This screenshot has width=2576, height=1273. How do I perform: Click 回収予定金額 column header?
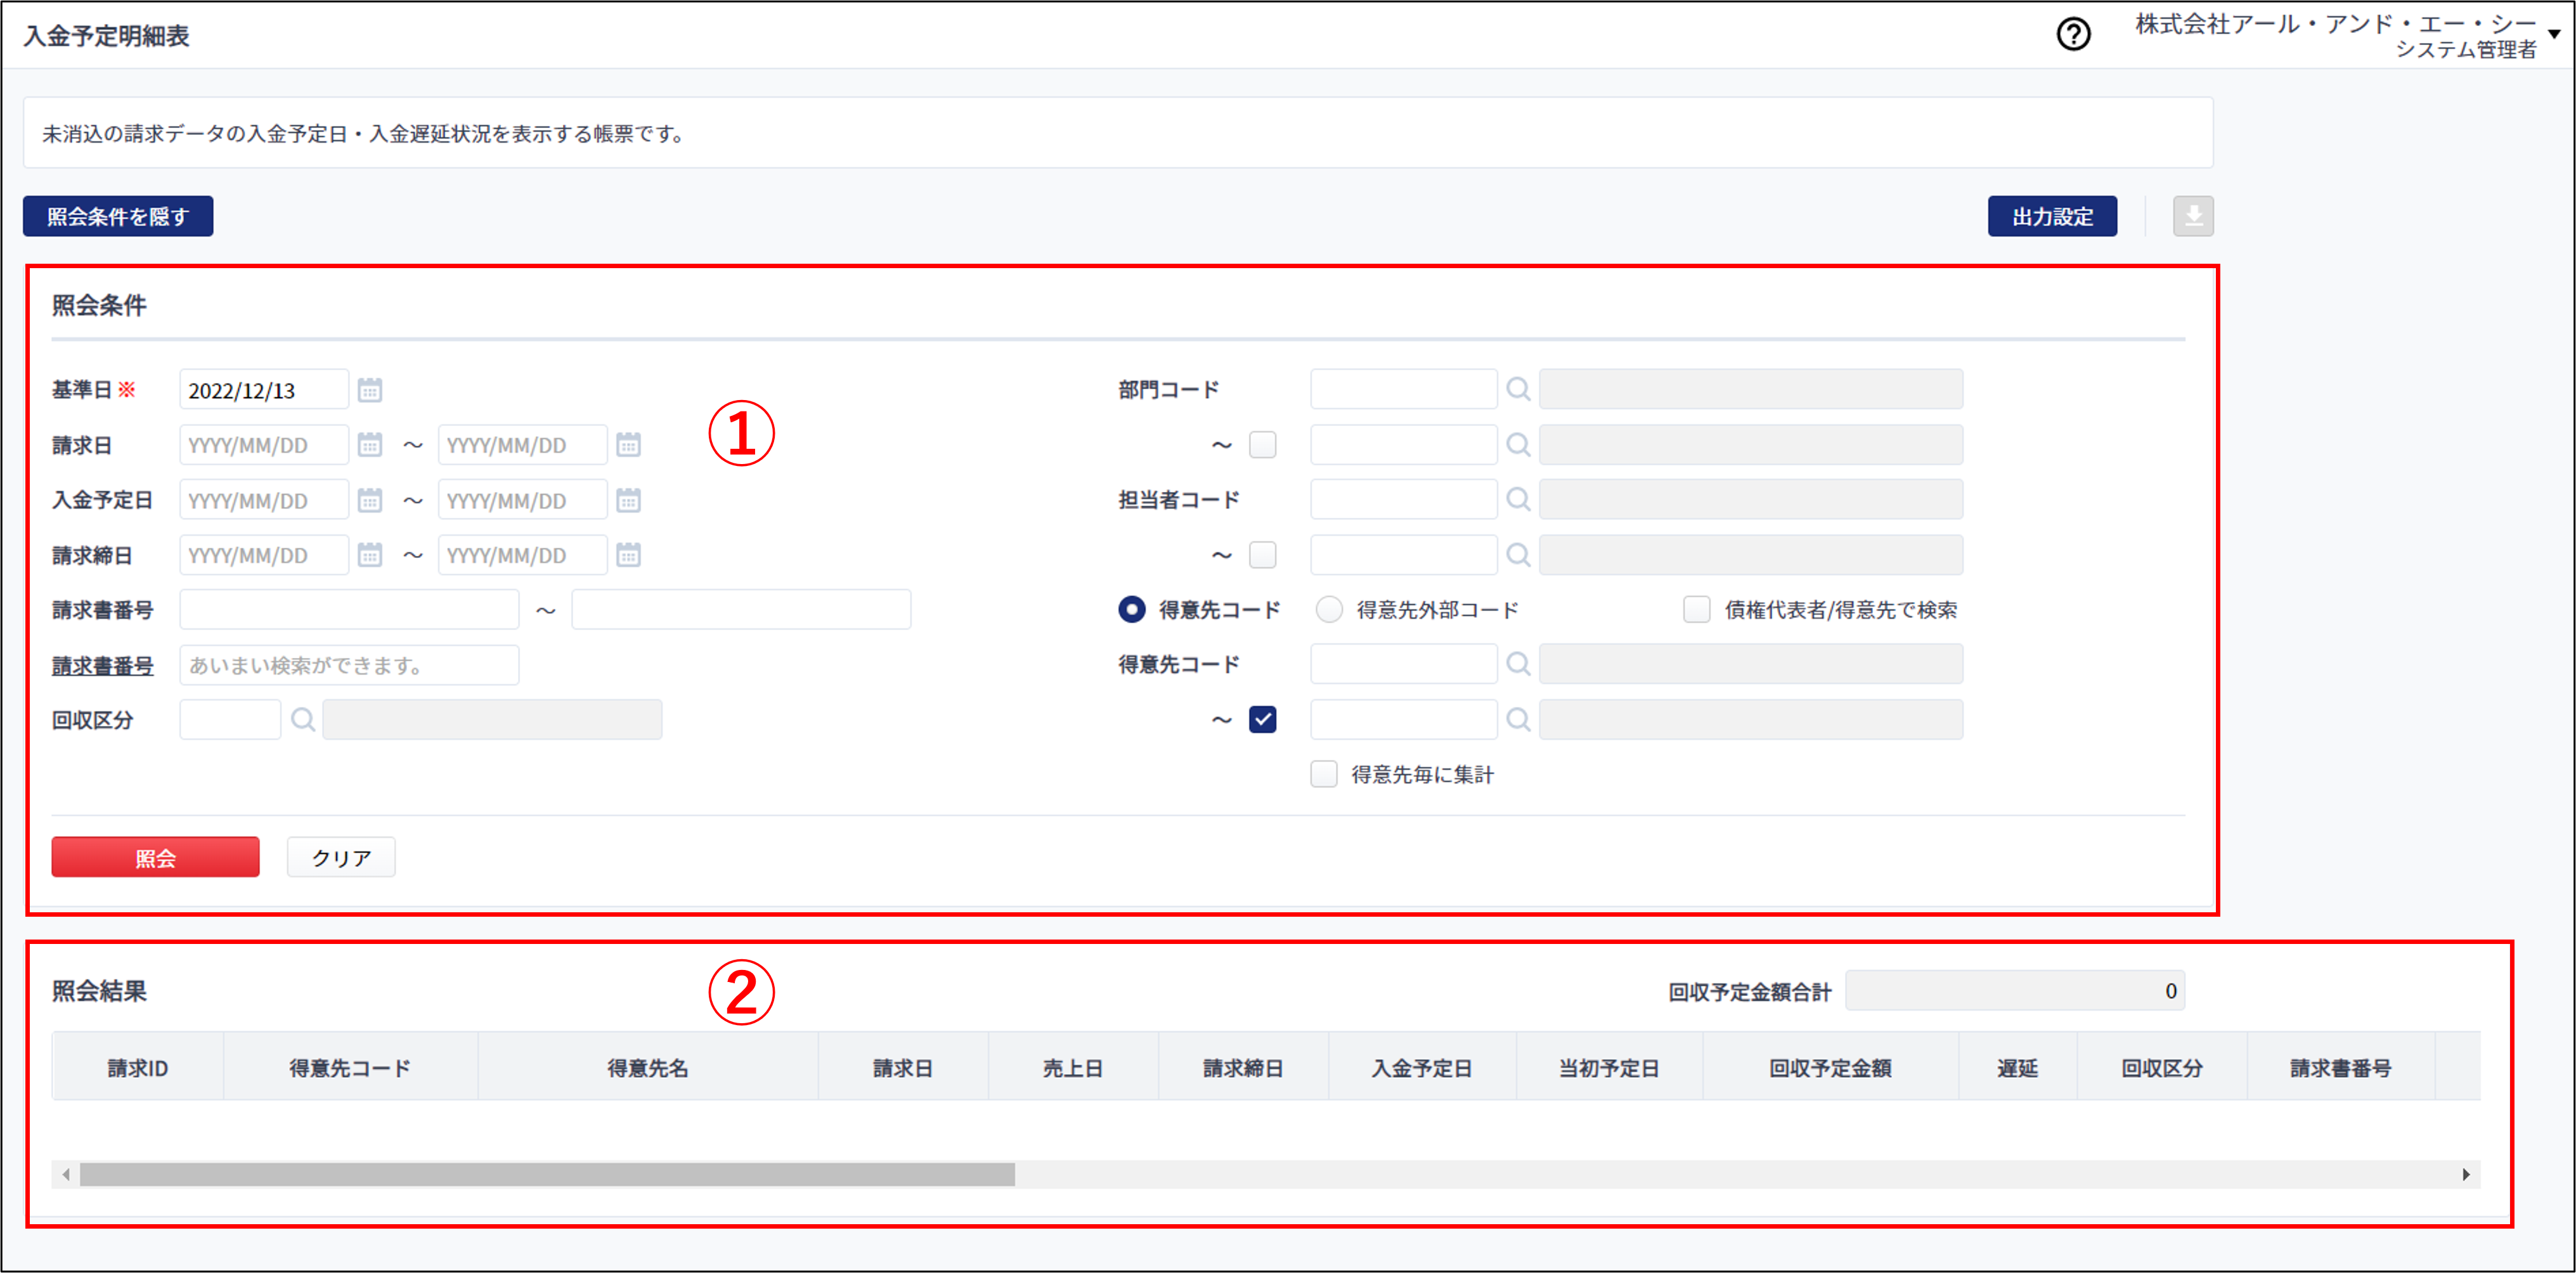[1830, 1068]
